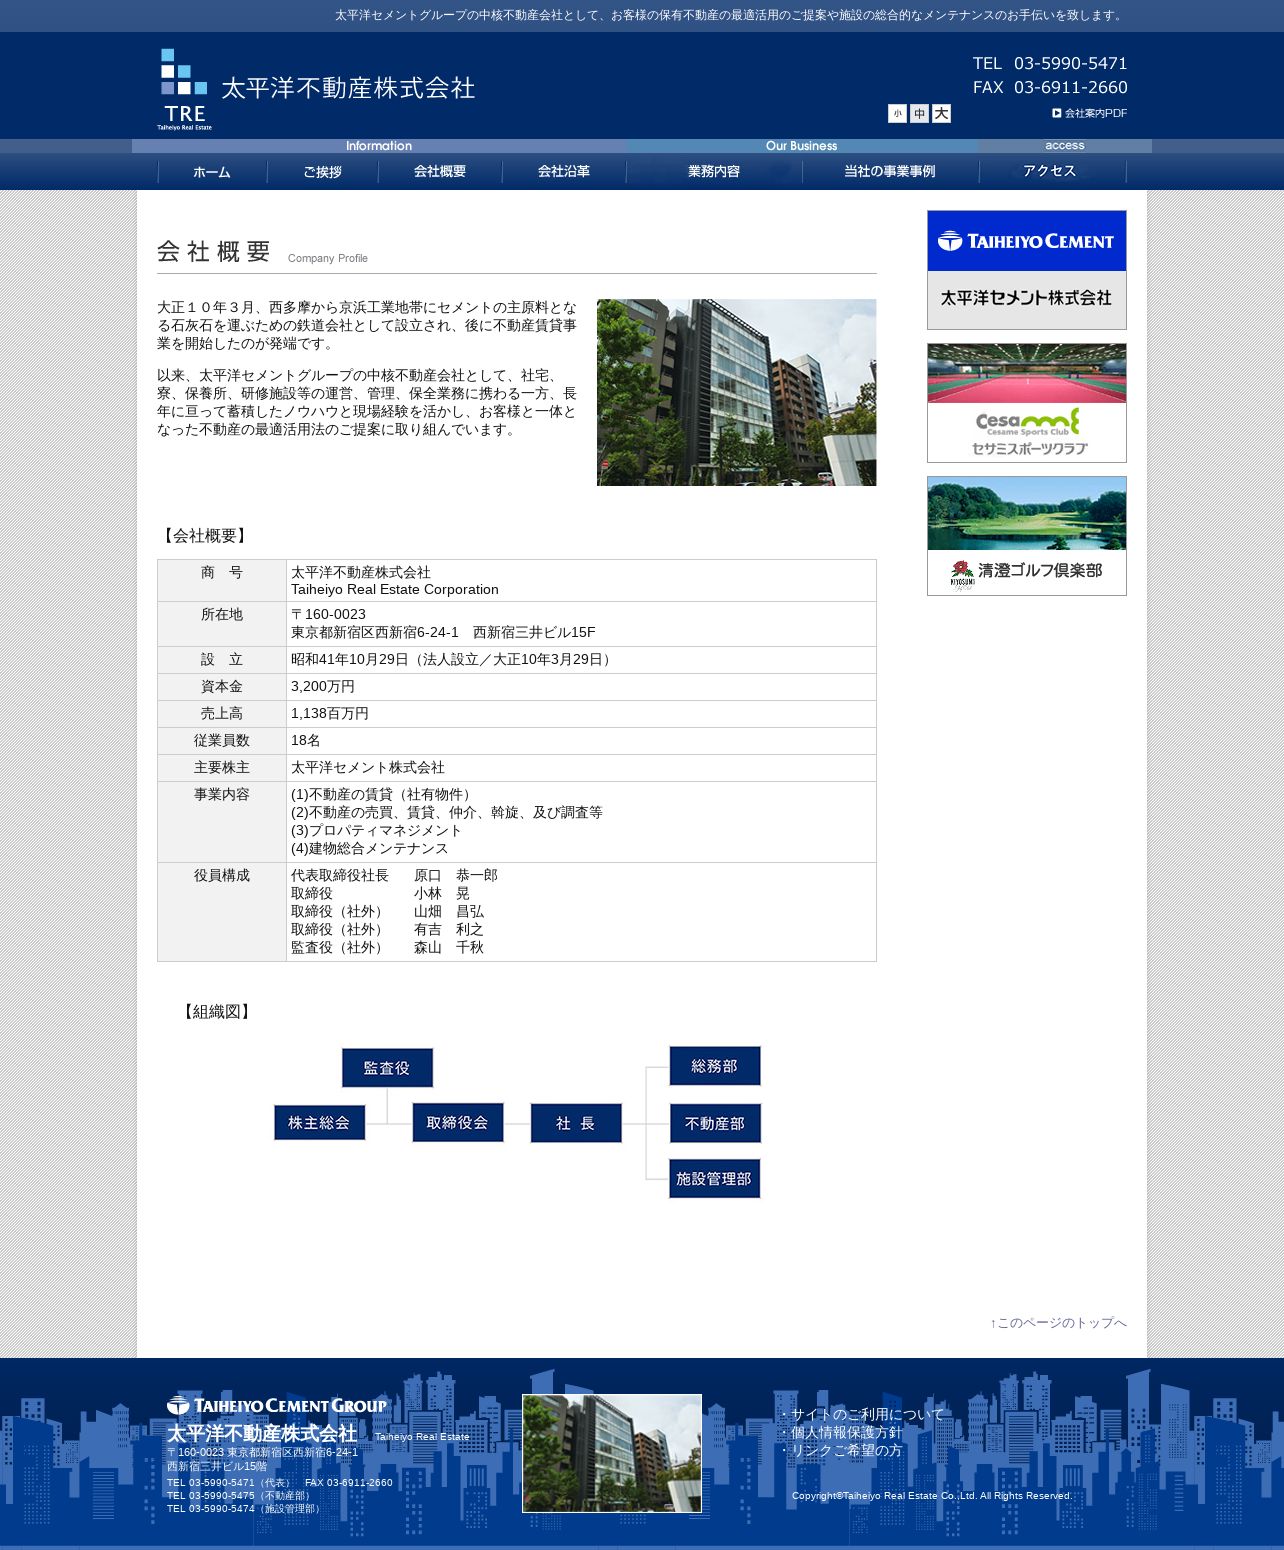Open 個人情報保護方針 footer link
The image size is (1284, 1550).
846,1432
